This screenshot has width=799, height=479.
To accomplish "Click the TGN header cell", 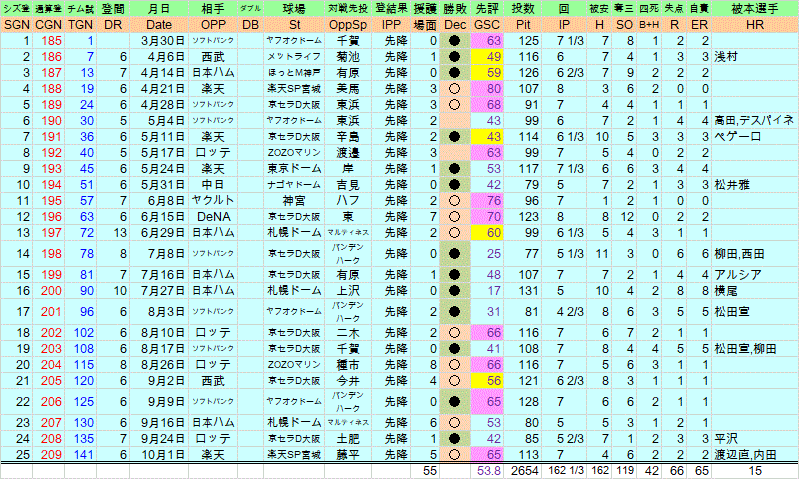I will click(x=81, y=25).
